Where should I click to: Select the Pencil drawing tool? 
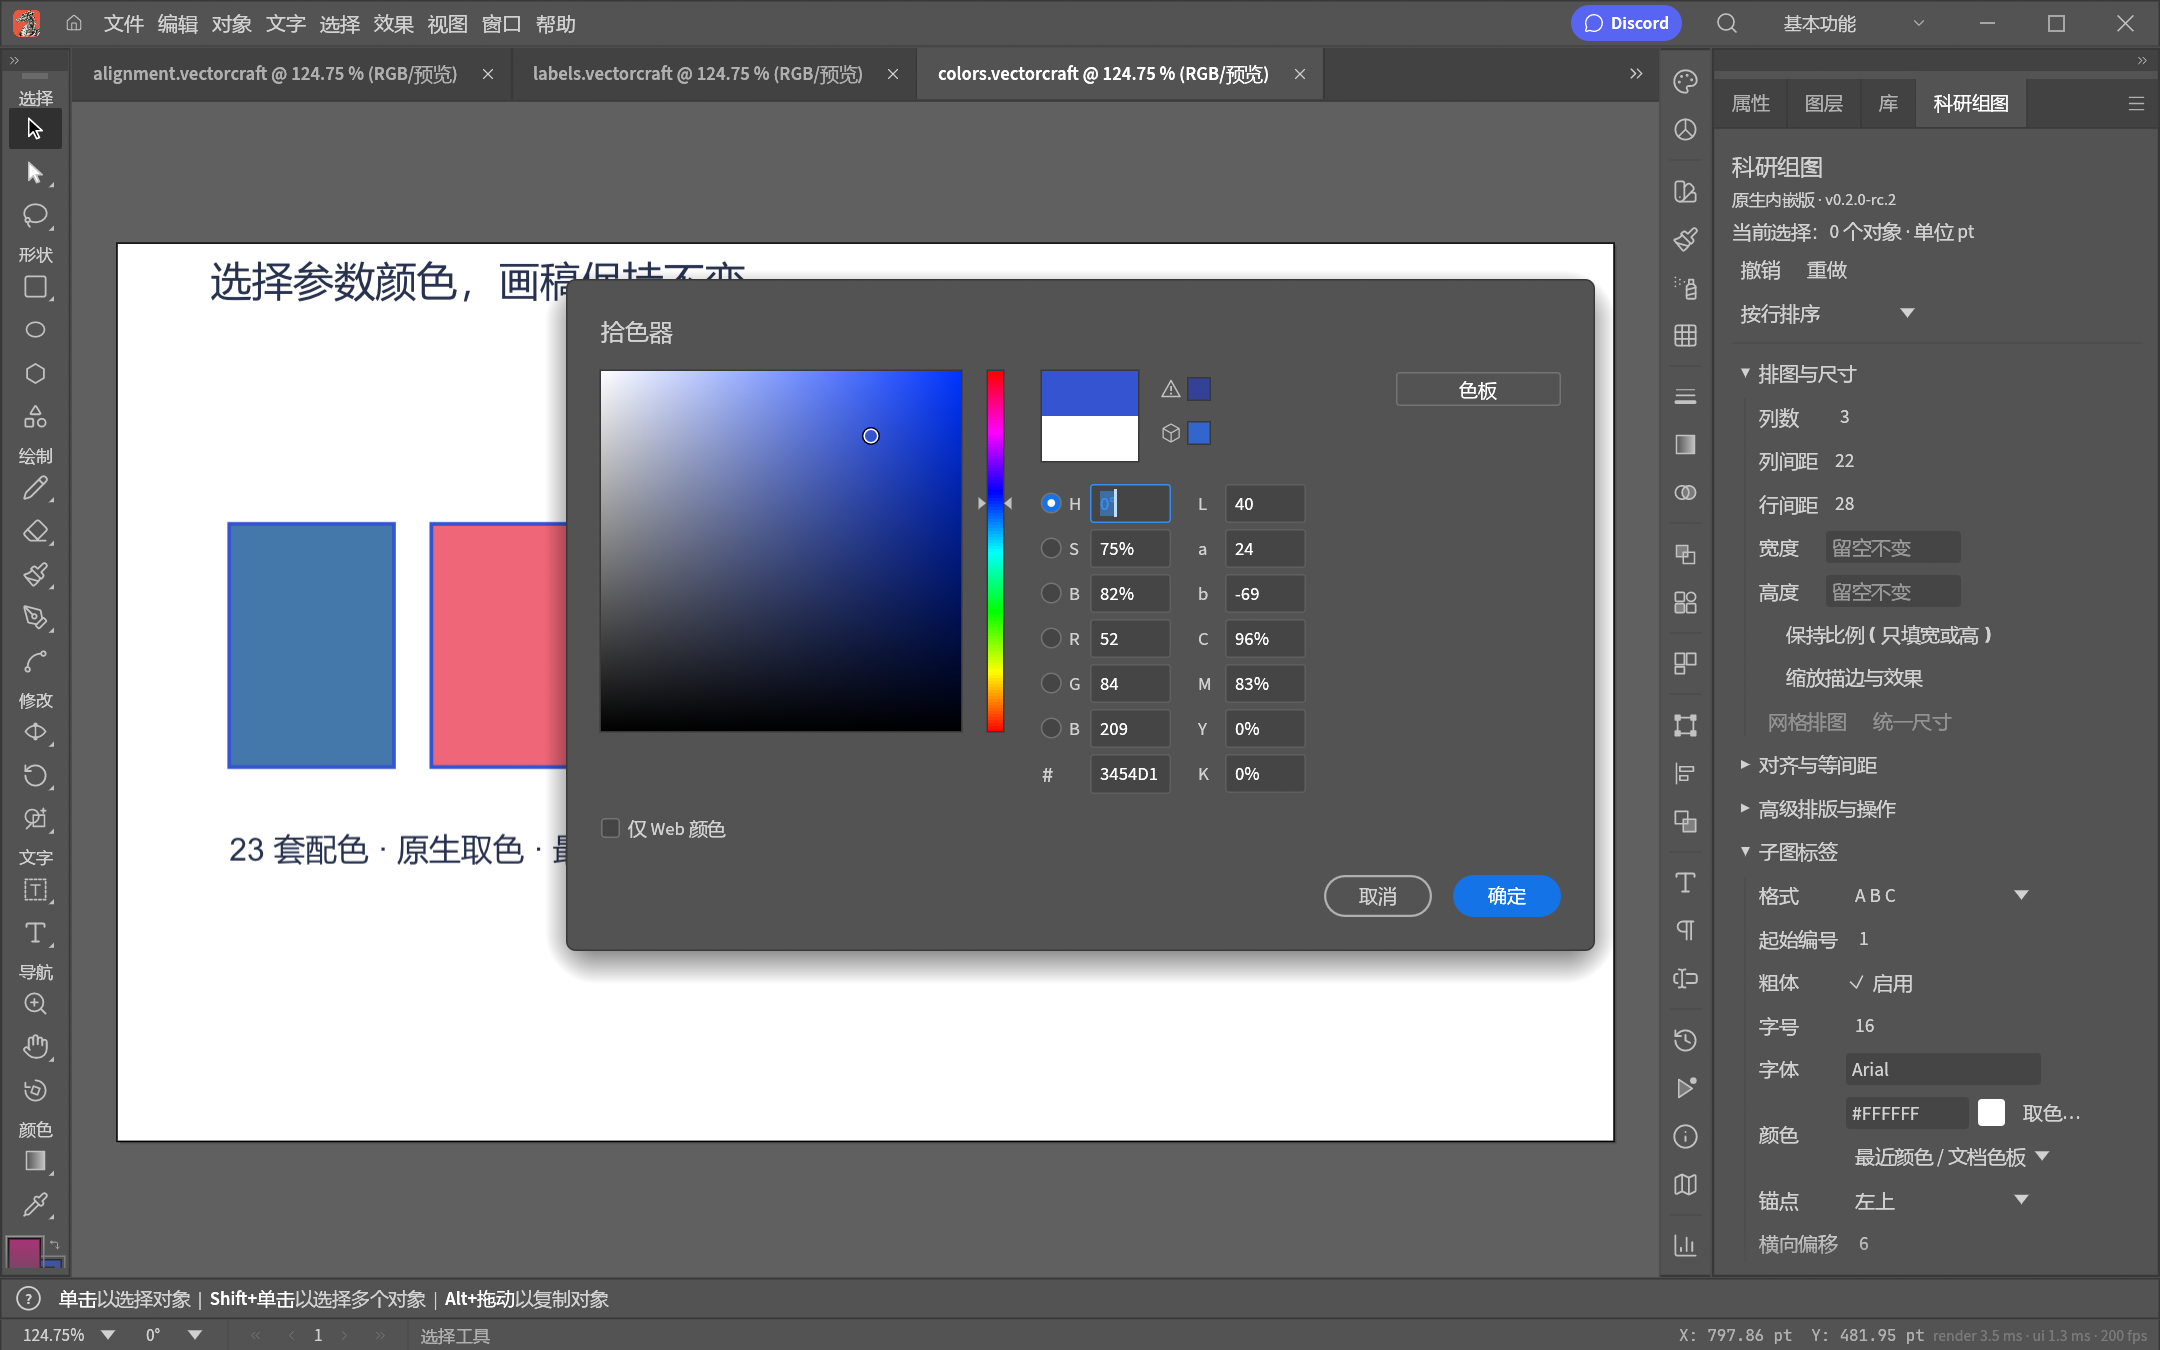35,489
